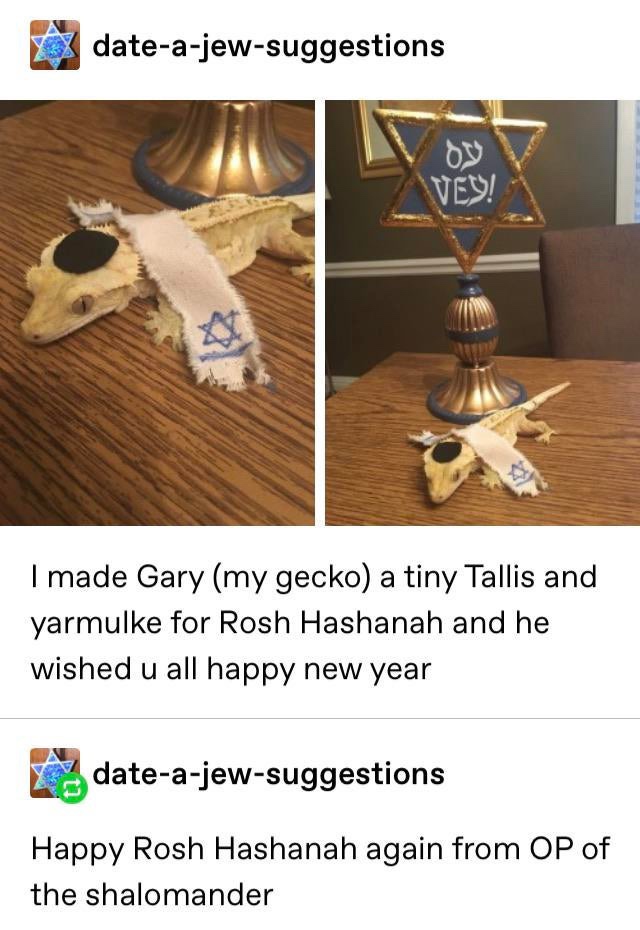This screenshot has width=640, height=930.
Task: Enlarge the right photo with the star stand
Action: pos(482,313)
